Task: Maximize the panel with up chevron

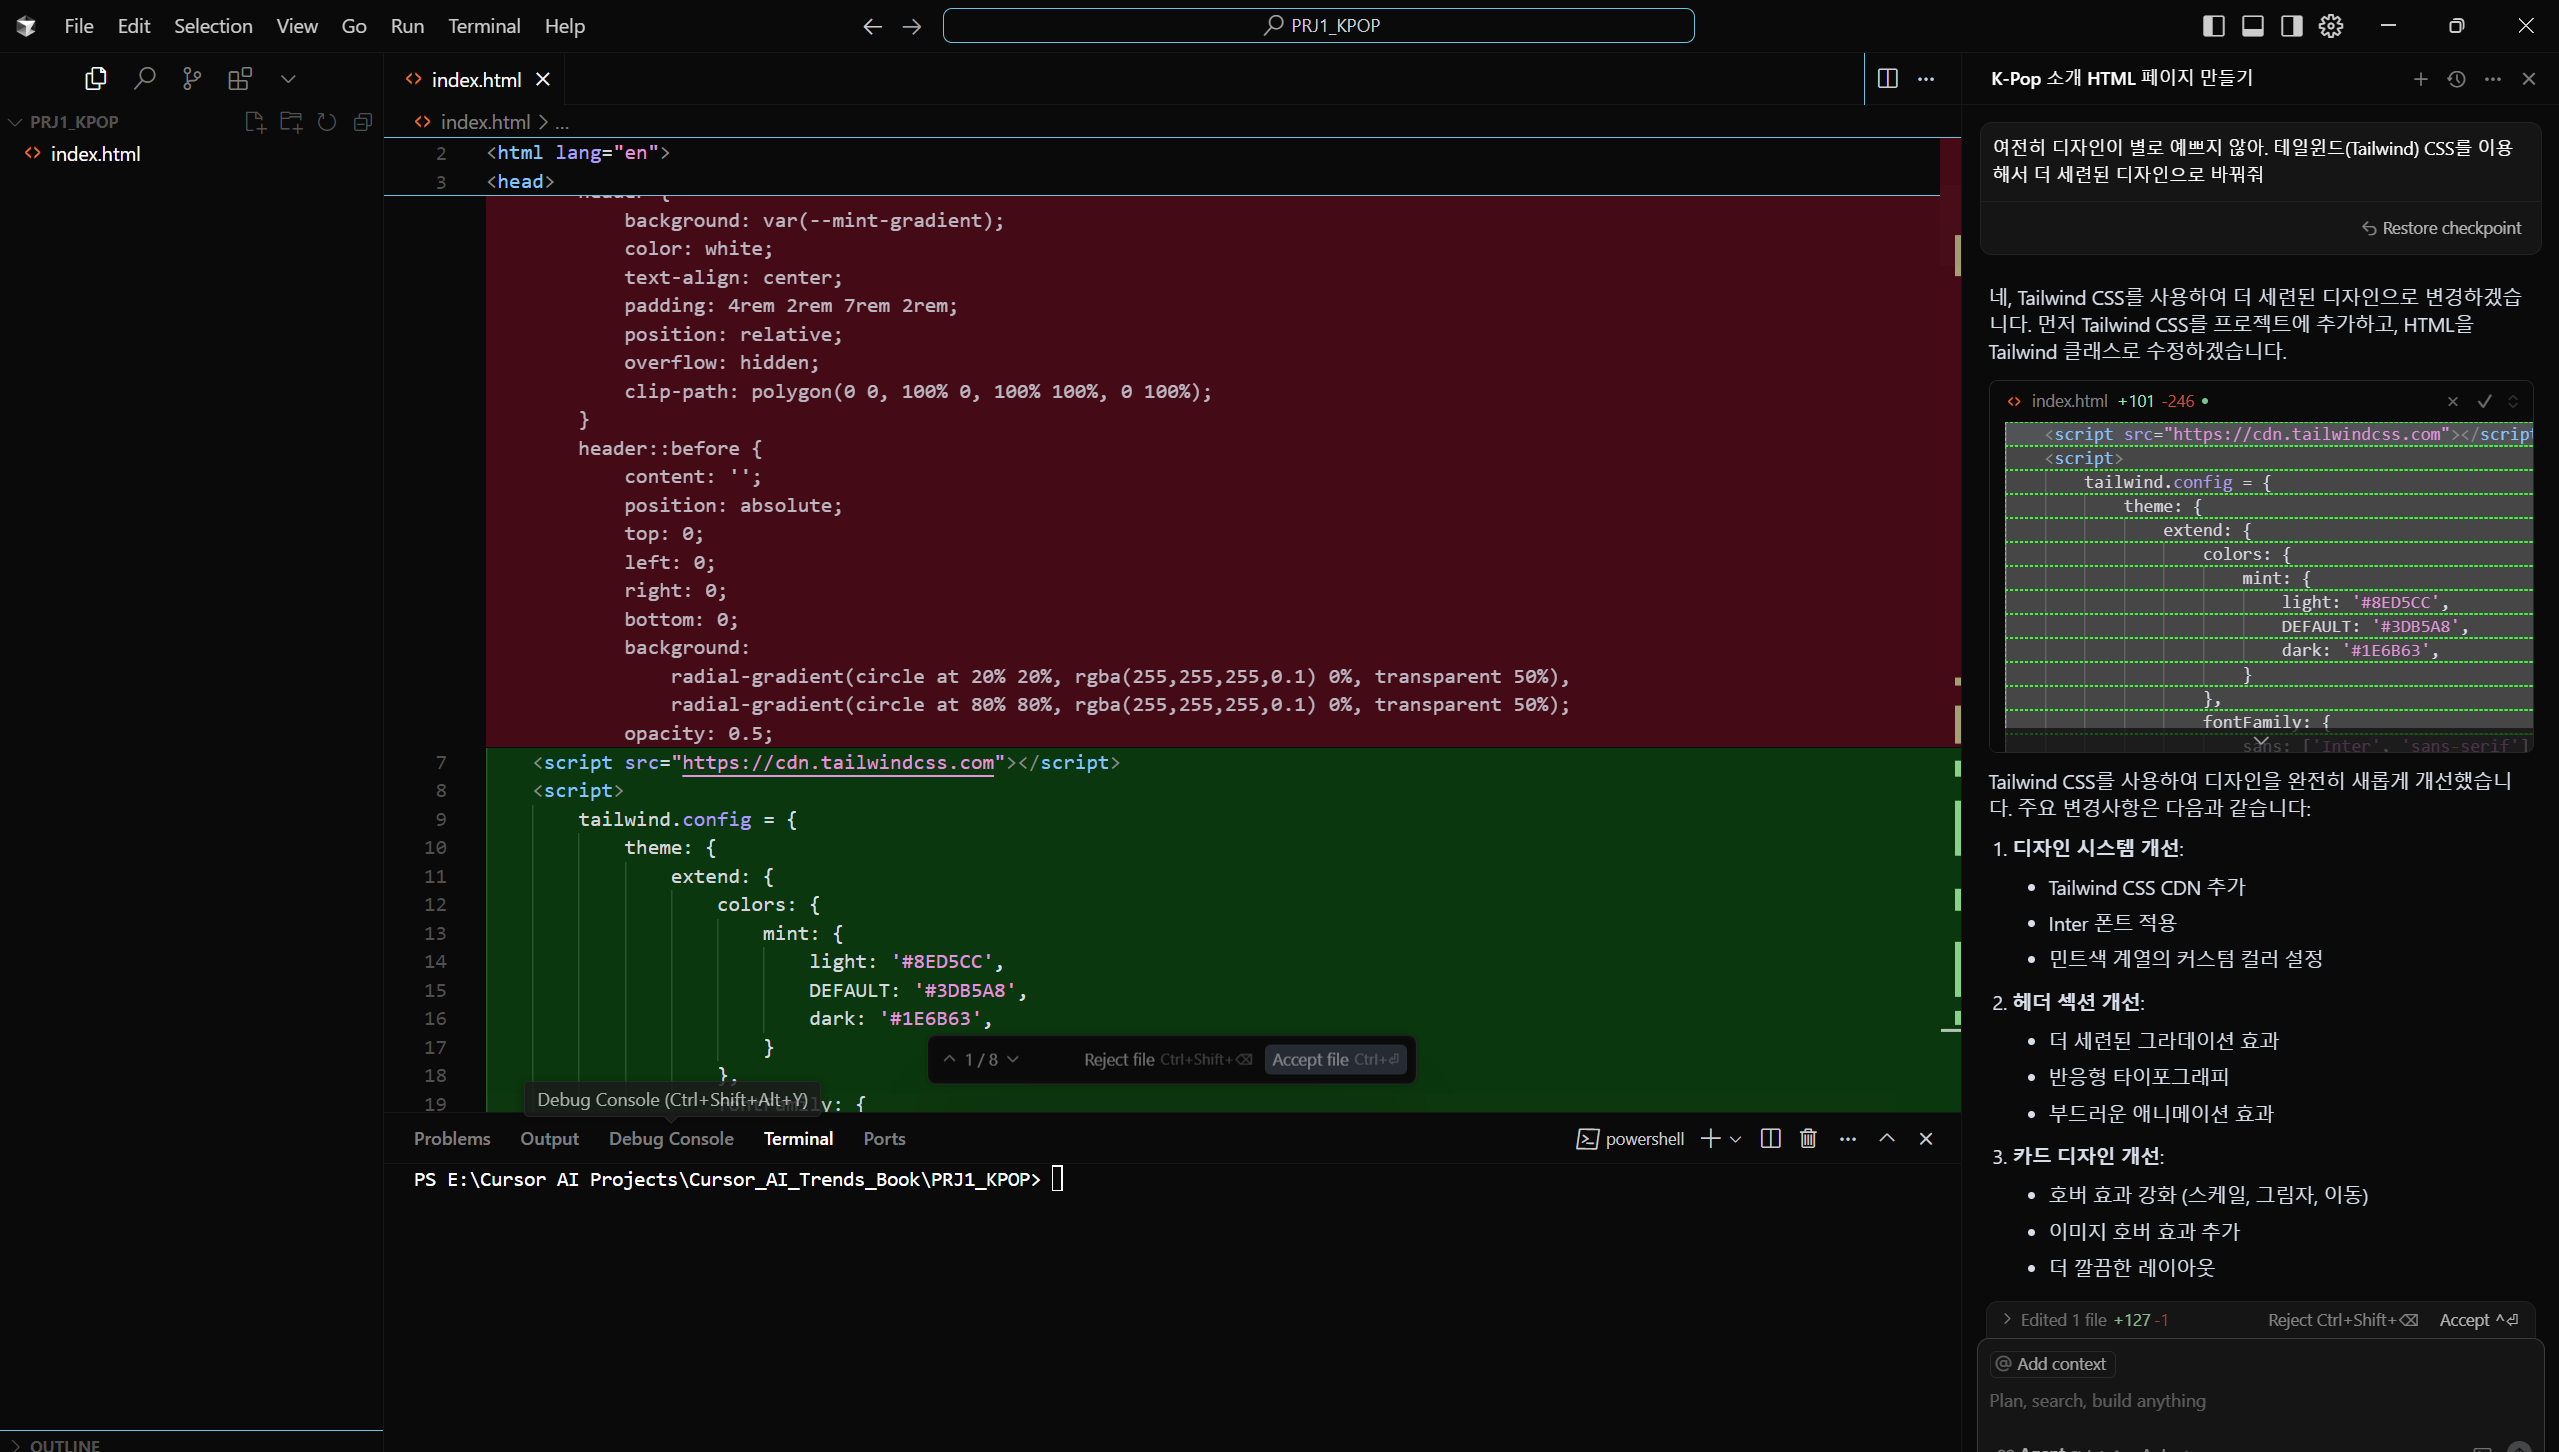Action: click(1887, 1138)
